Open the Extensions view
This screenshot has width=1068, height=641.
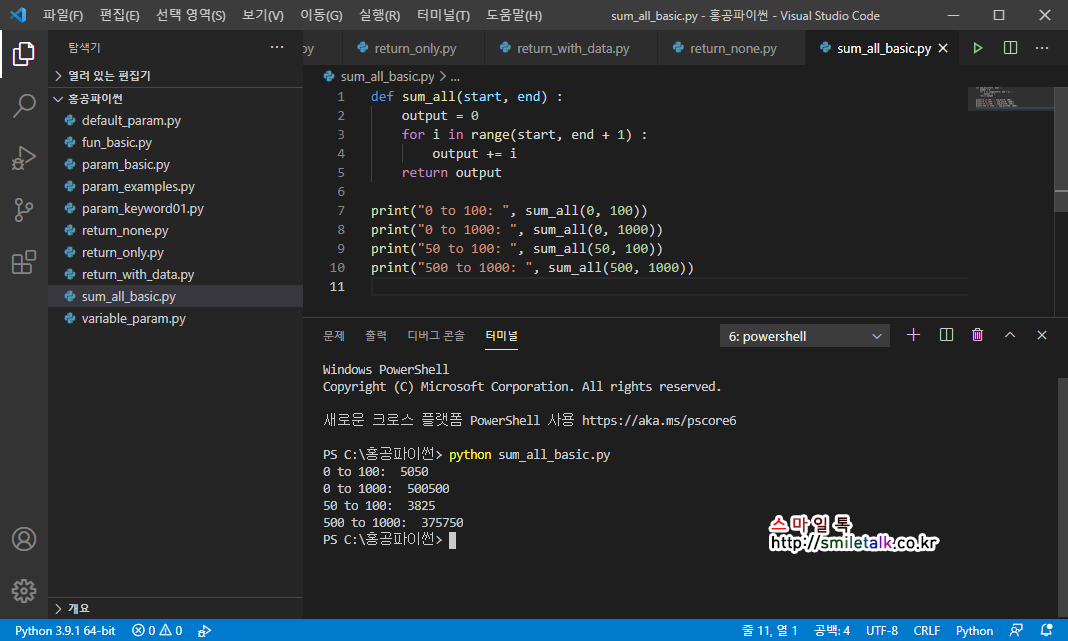pos(24,262)
